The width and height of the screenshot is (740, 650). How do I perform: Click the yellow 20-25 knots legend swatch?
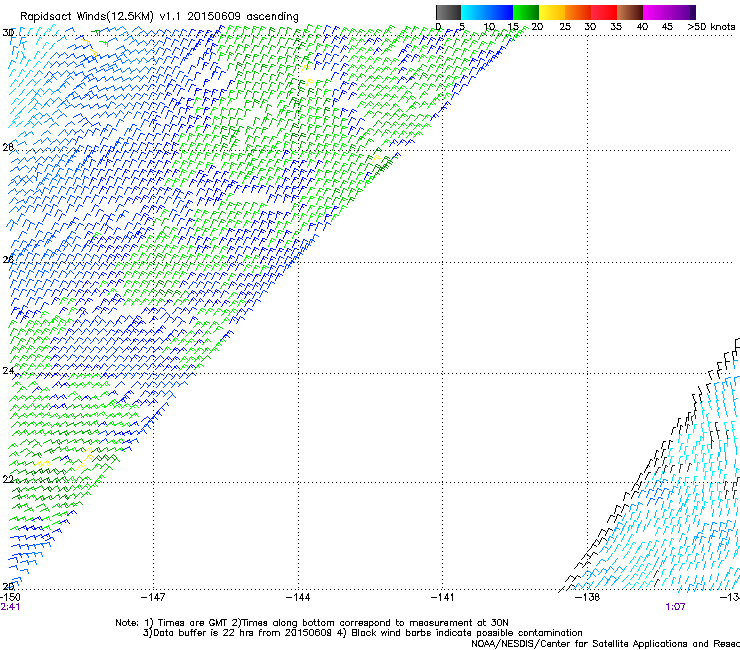552,12
